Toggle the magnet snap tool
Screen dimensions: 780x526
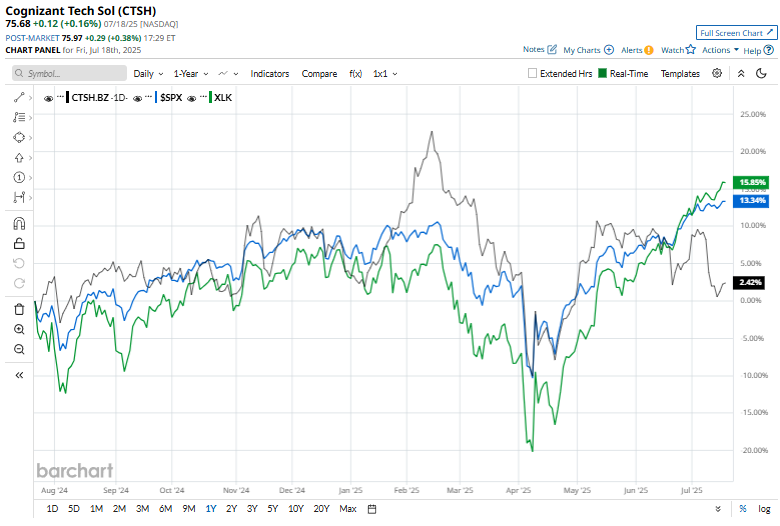coord(19,224)
